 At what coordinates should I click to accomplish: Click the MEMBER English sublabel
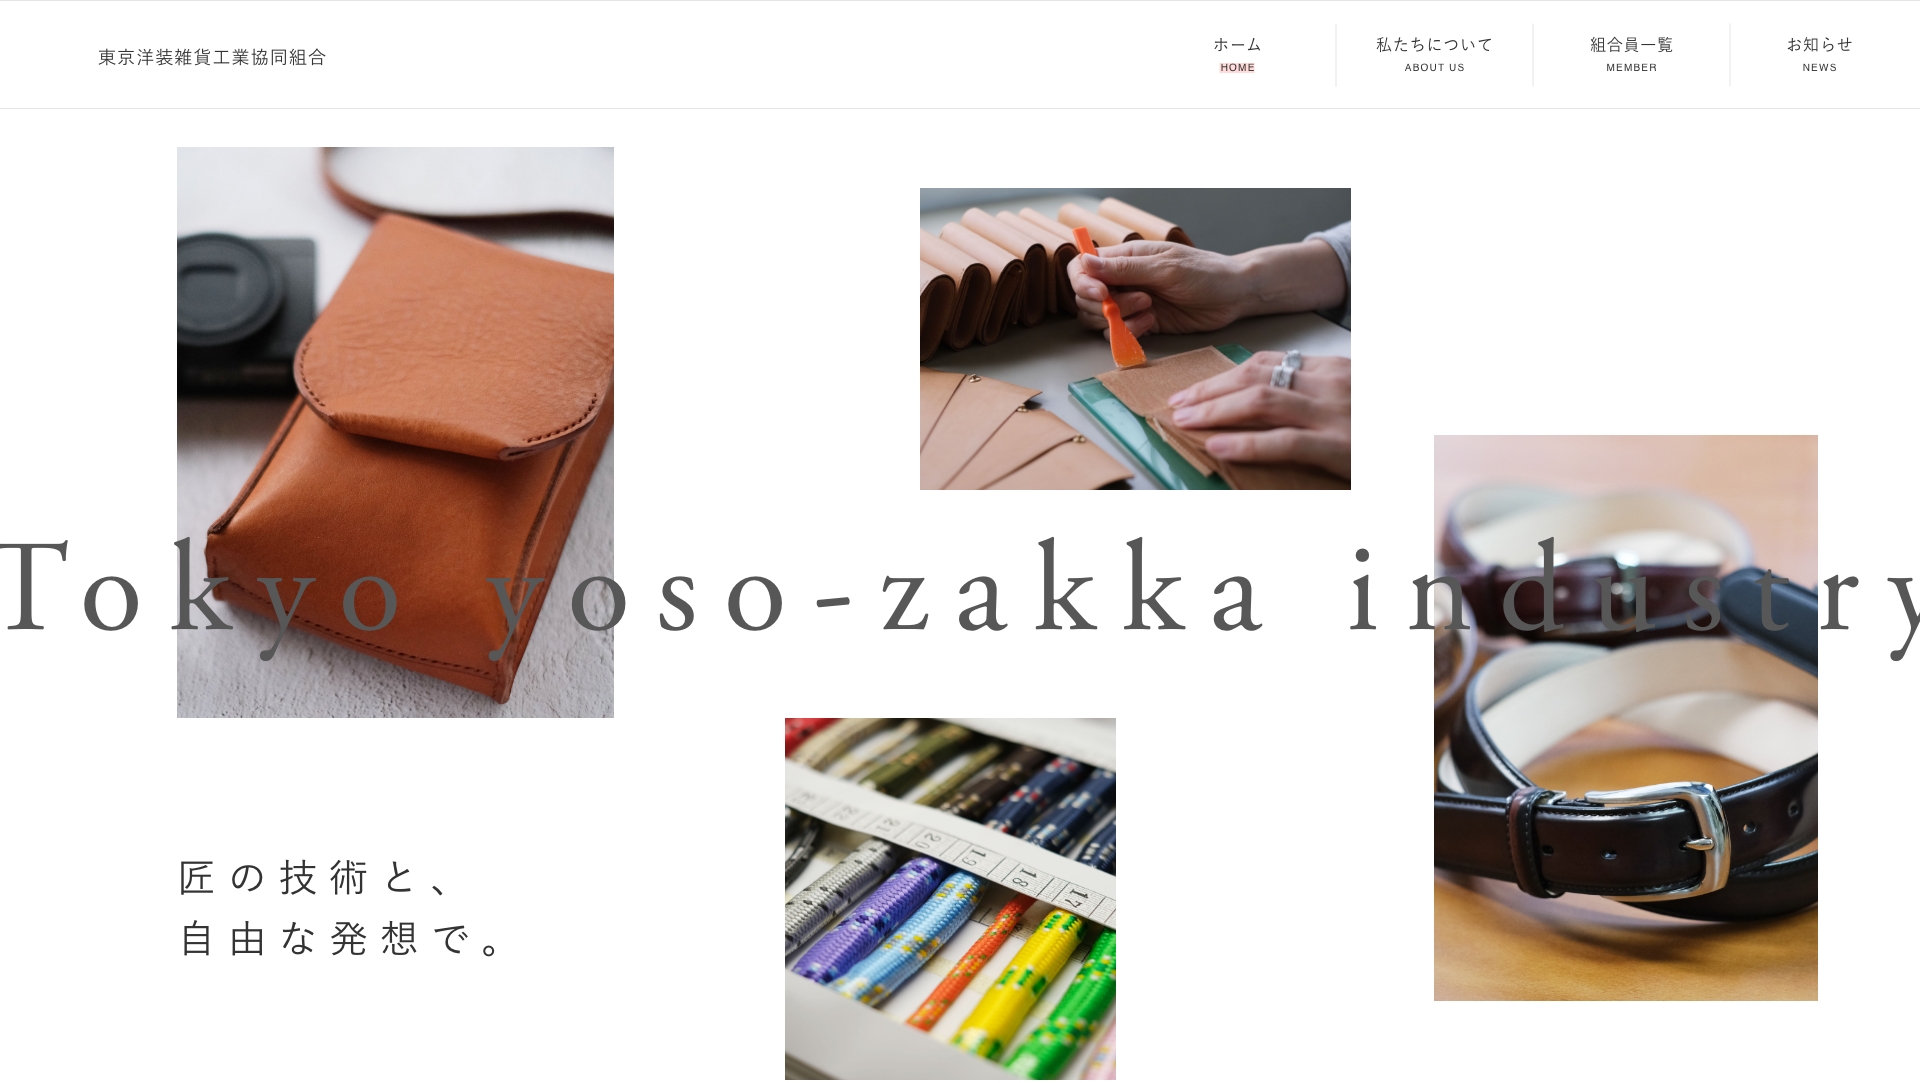tap(1631, 68)
